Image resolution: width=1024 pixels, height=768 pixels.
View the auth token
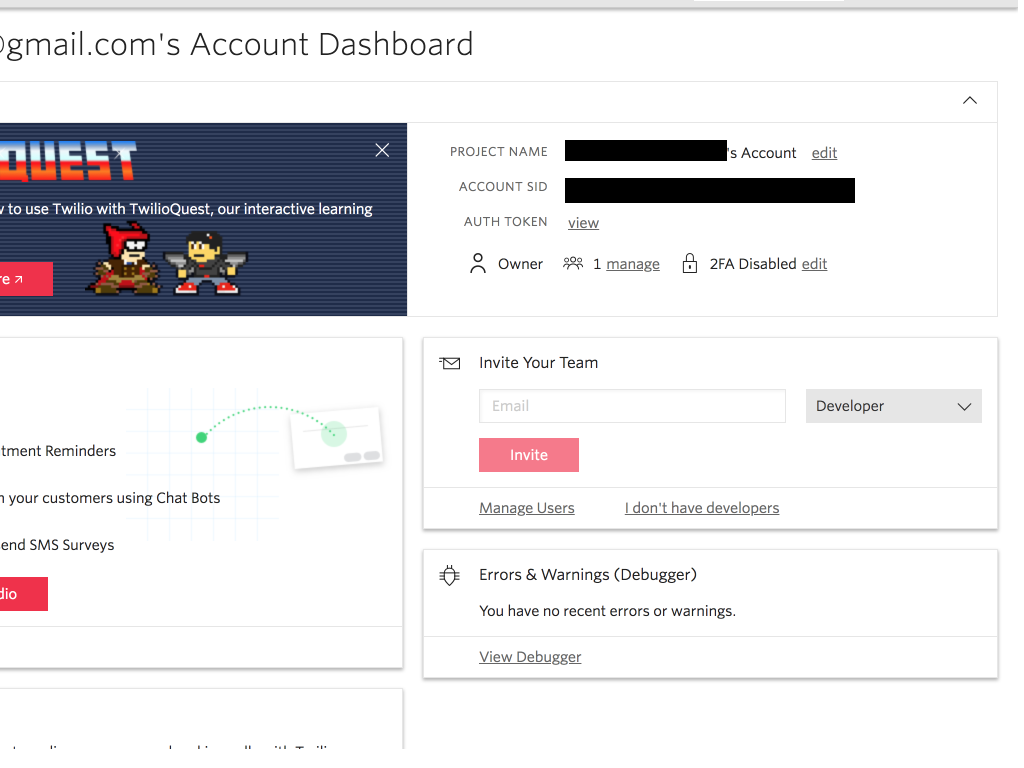583,223
